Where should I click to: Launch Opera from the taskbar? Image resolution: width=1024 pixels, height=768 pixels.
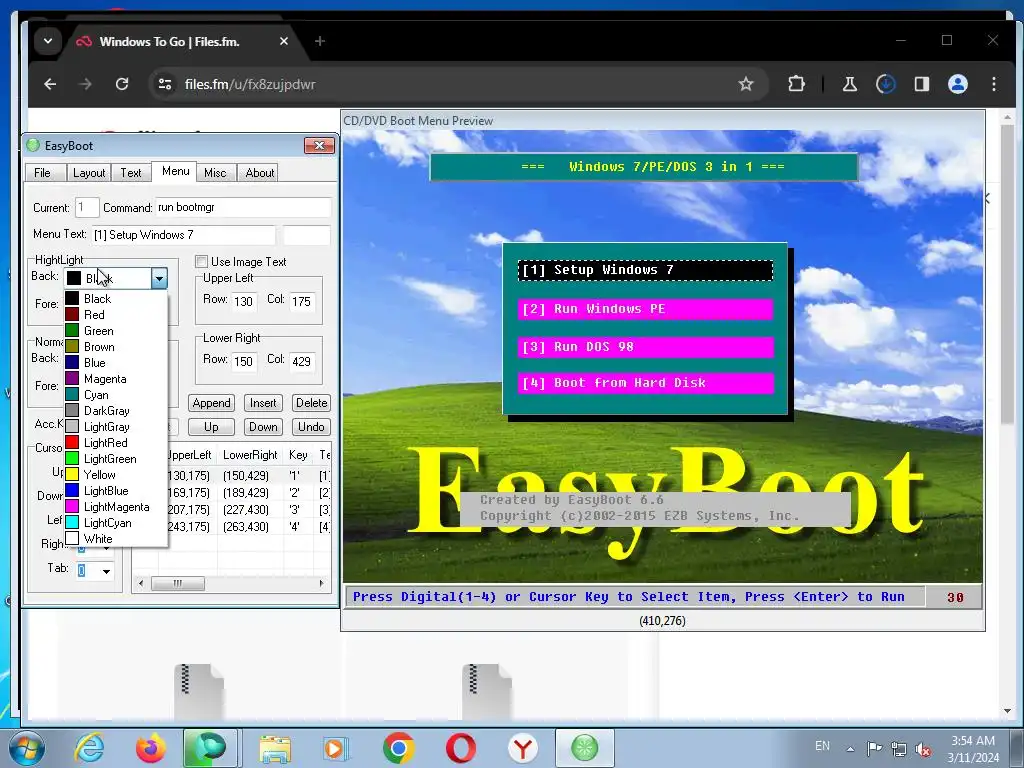click(x=460, y=748)
